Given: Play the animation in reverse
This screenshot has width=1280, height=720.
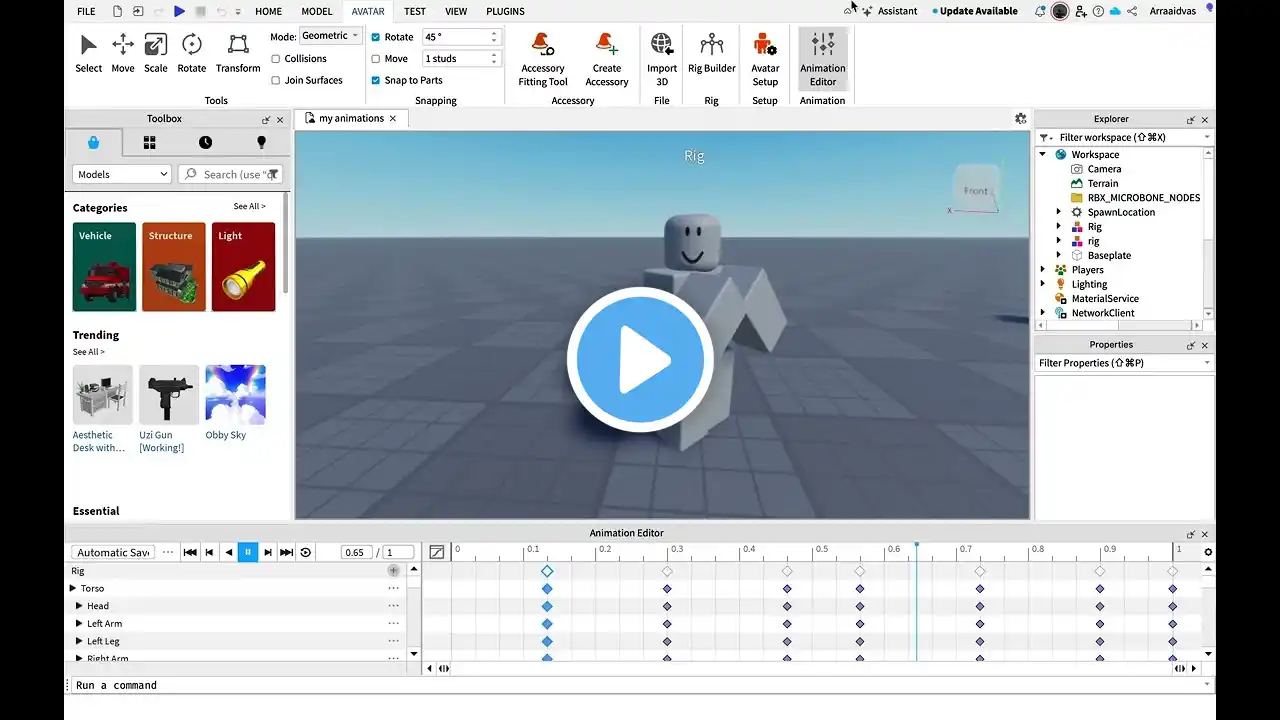Looking at the screenshot, I should click(229, 552).
